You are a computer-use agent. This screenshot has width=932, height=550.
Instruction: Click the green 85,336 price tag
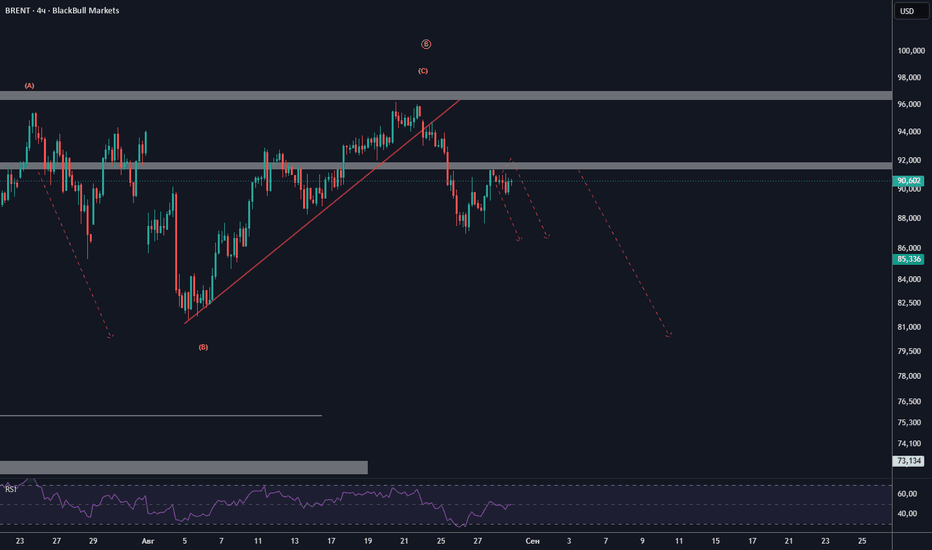tap(908, 259)
